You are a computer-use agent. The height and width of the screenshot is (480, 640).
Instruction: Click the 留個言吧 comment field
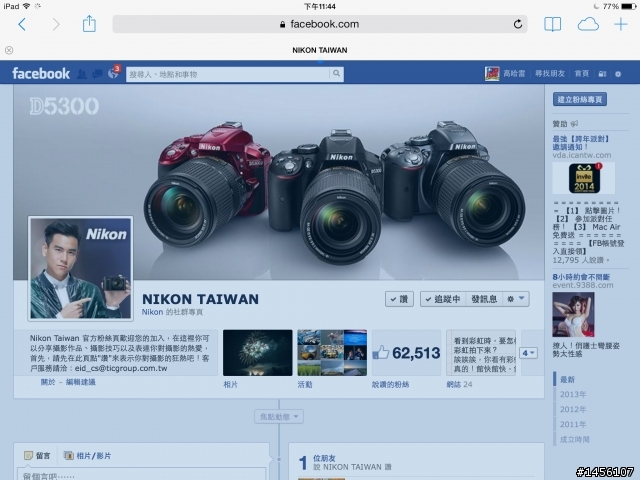pyautogui.click(x=141, y=474)
